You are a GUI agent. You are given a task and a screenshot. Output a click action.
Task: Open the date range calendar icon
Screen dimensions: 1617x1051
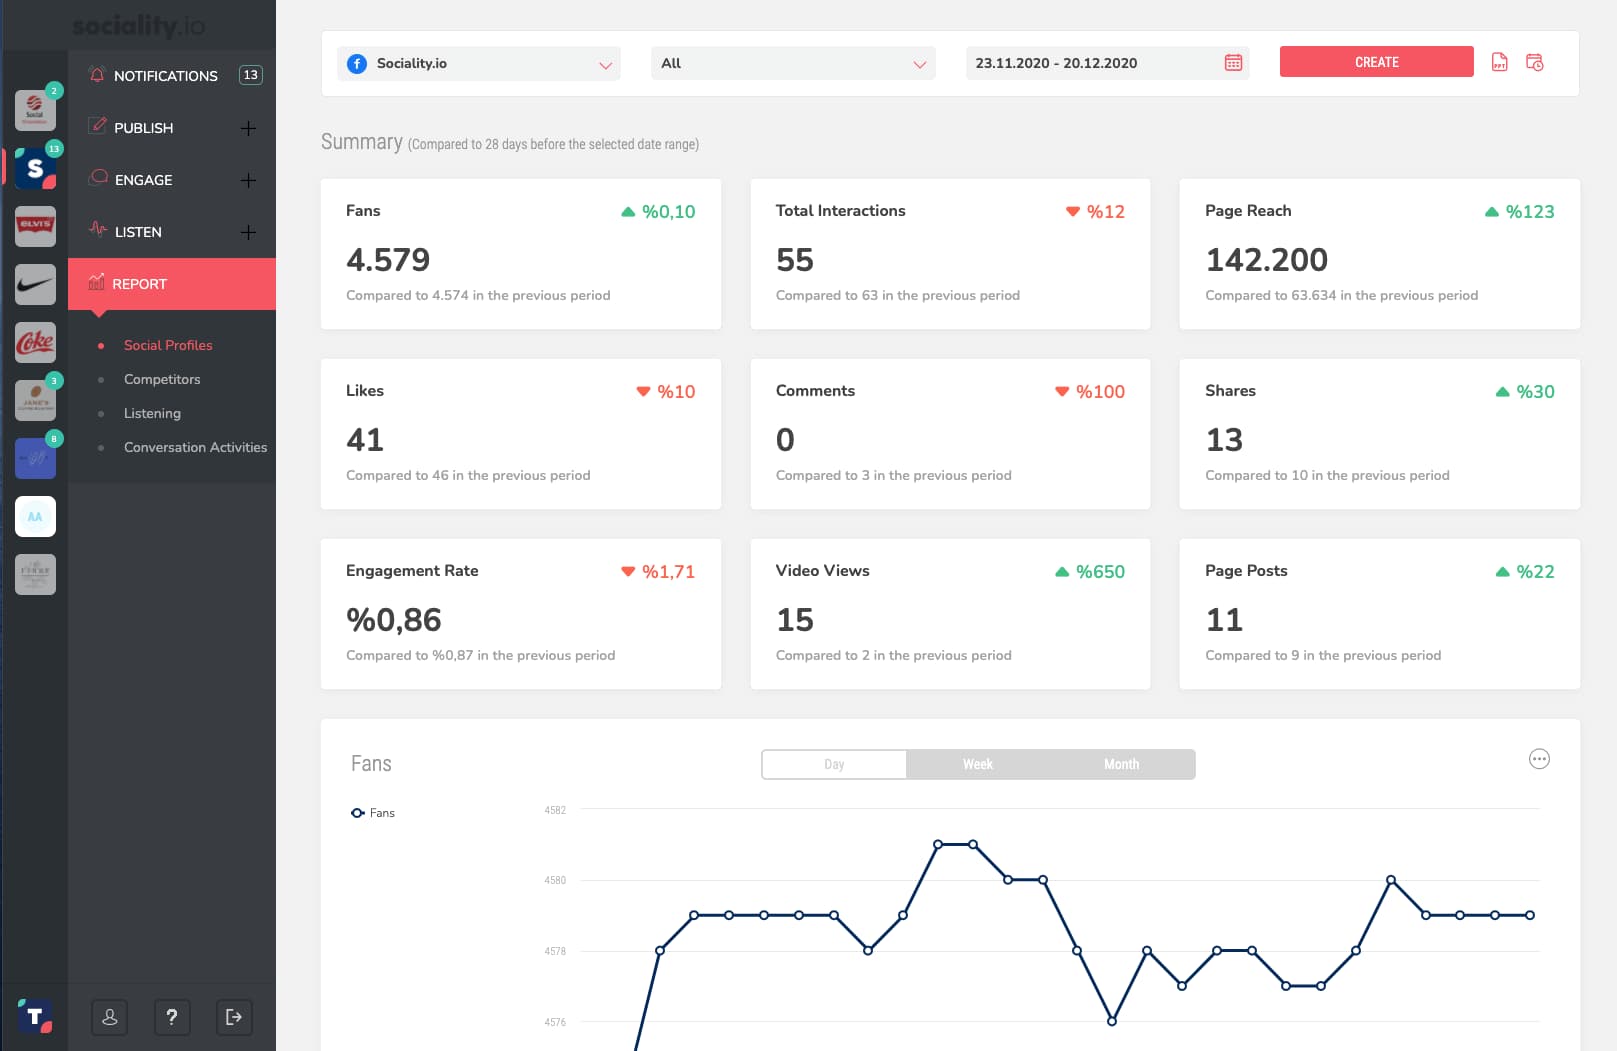tap(1233, 63)
